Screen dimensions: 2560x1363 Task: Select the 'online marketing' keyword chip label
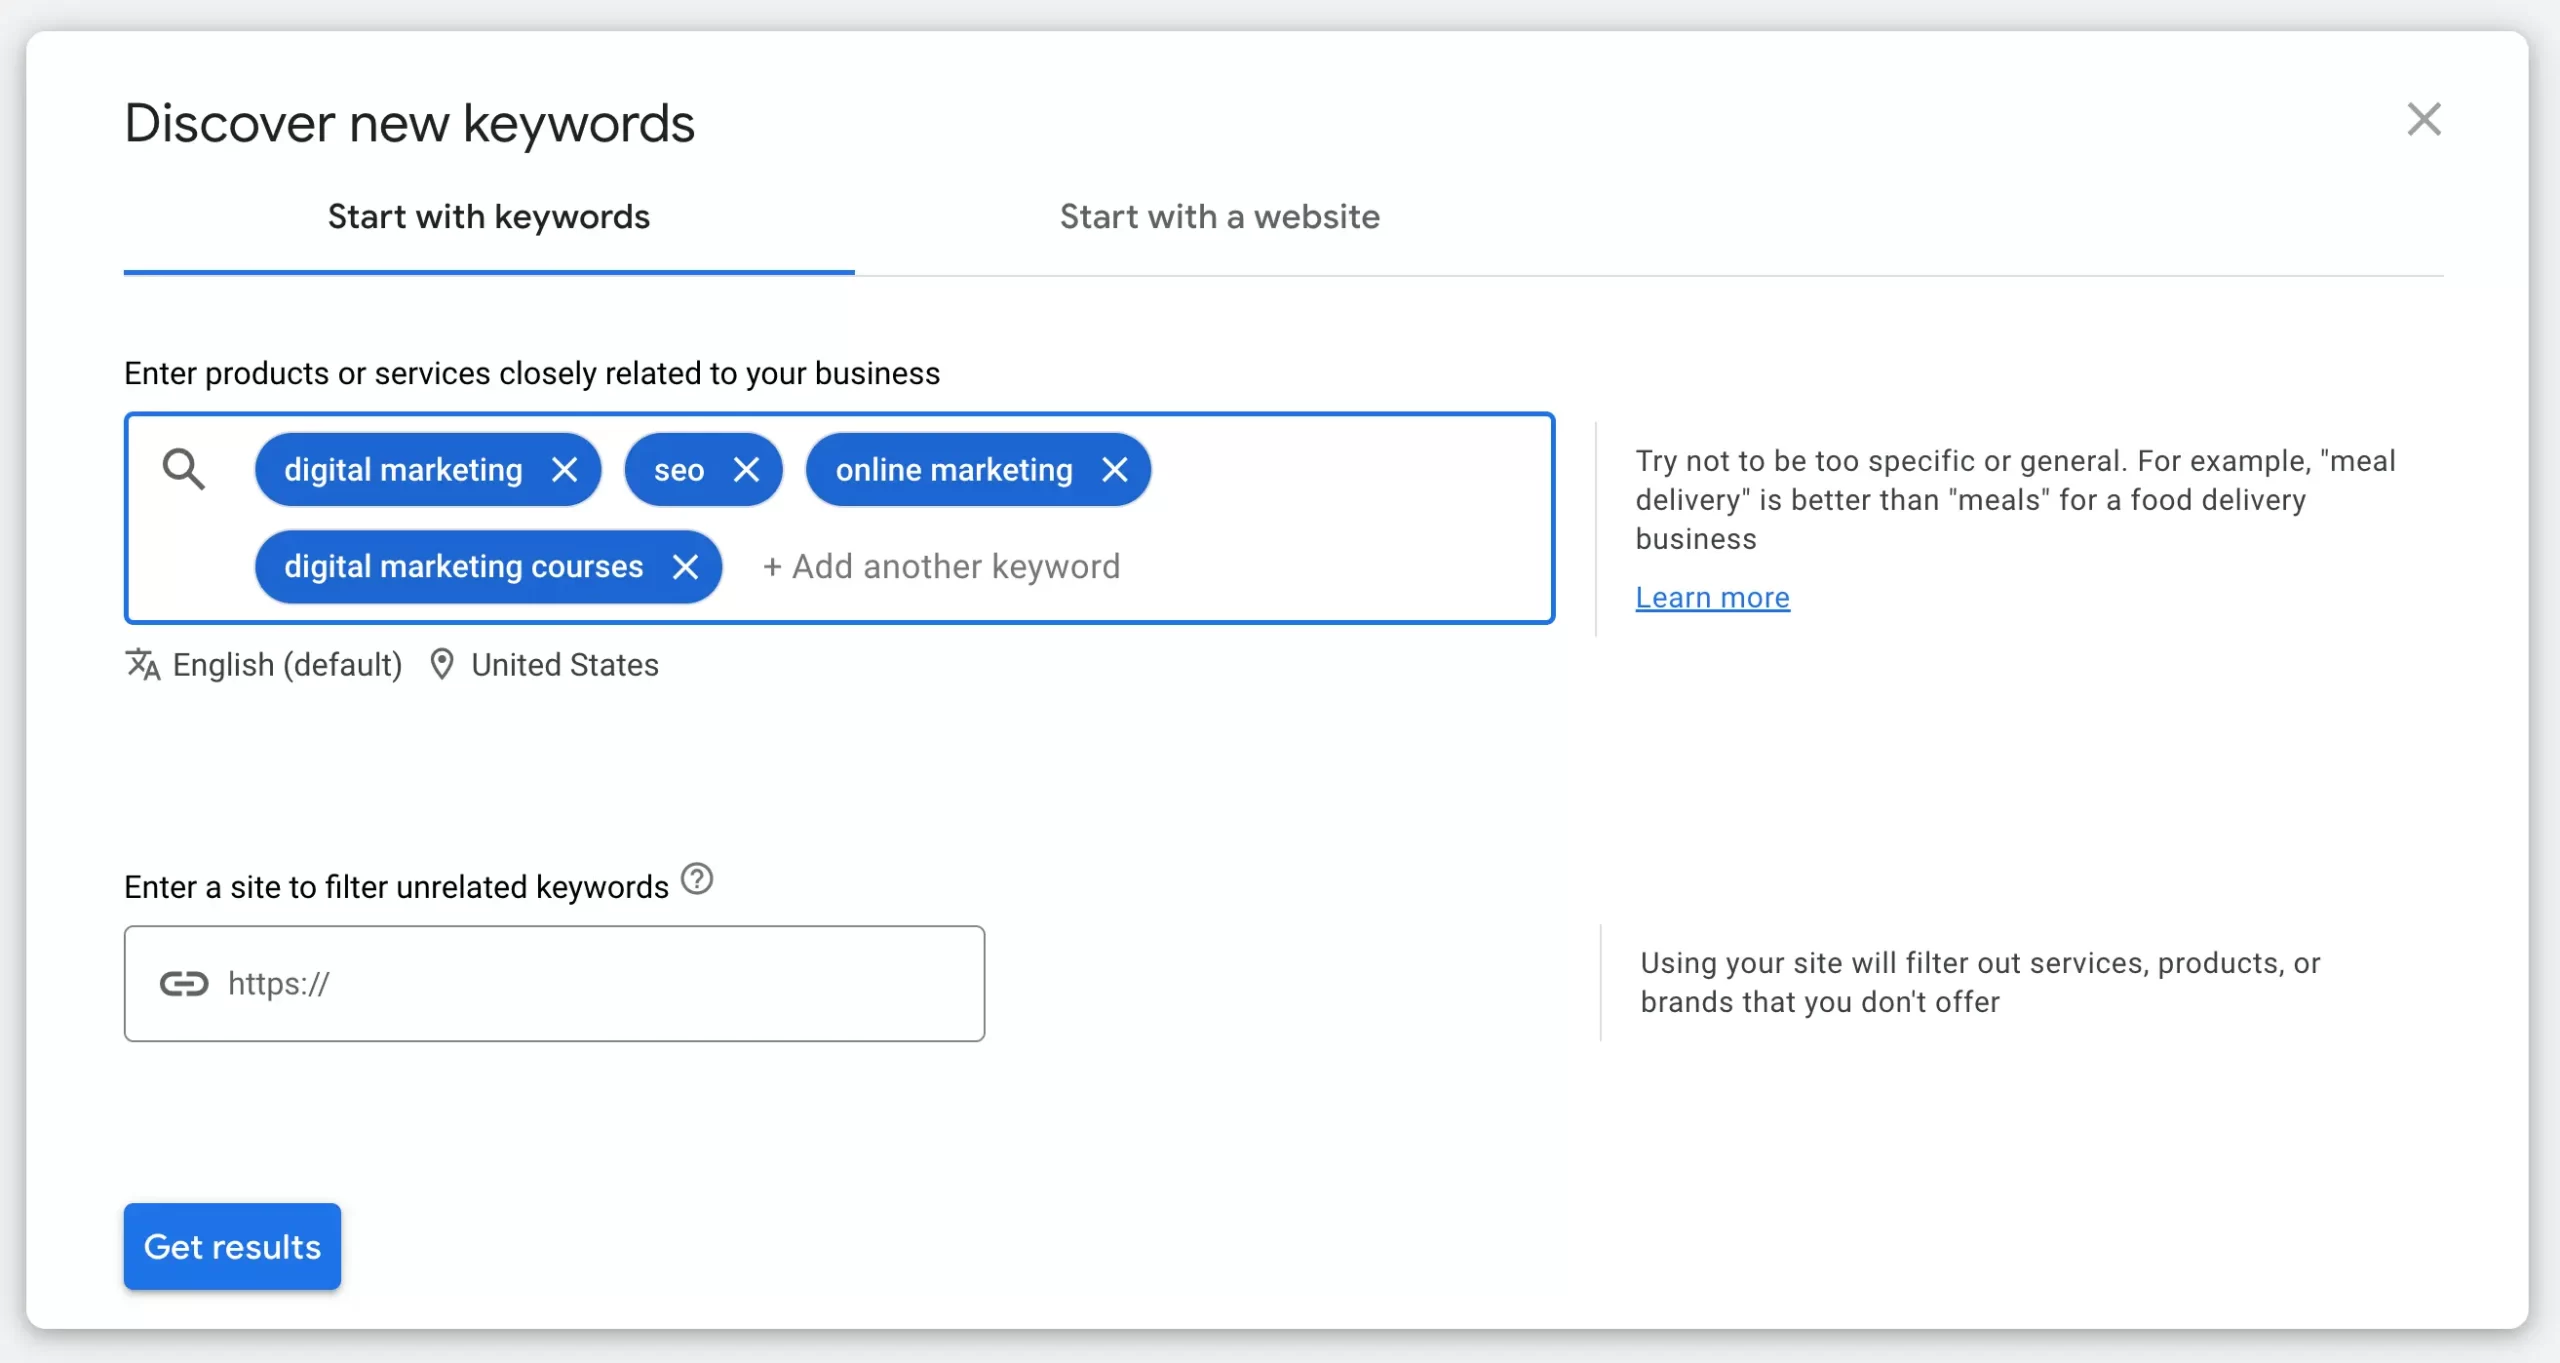953,470
